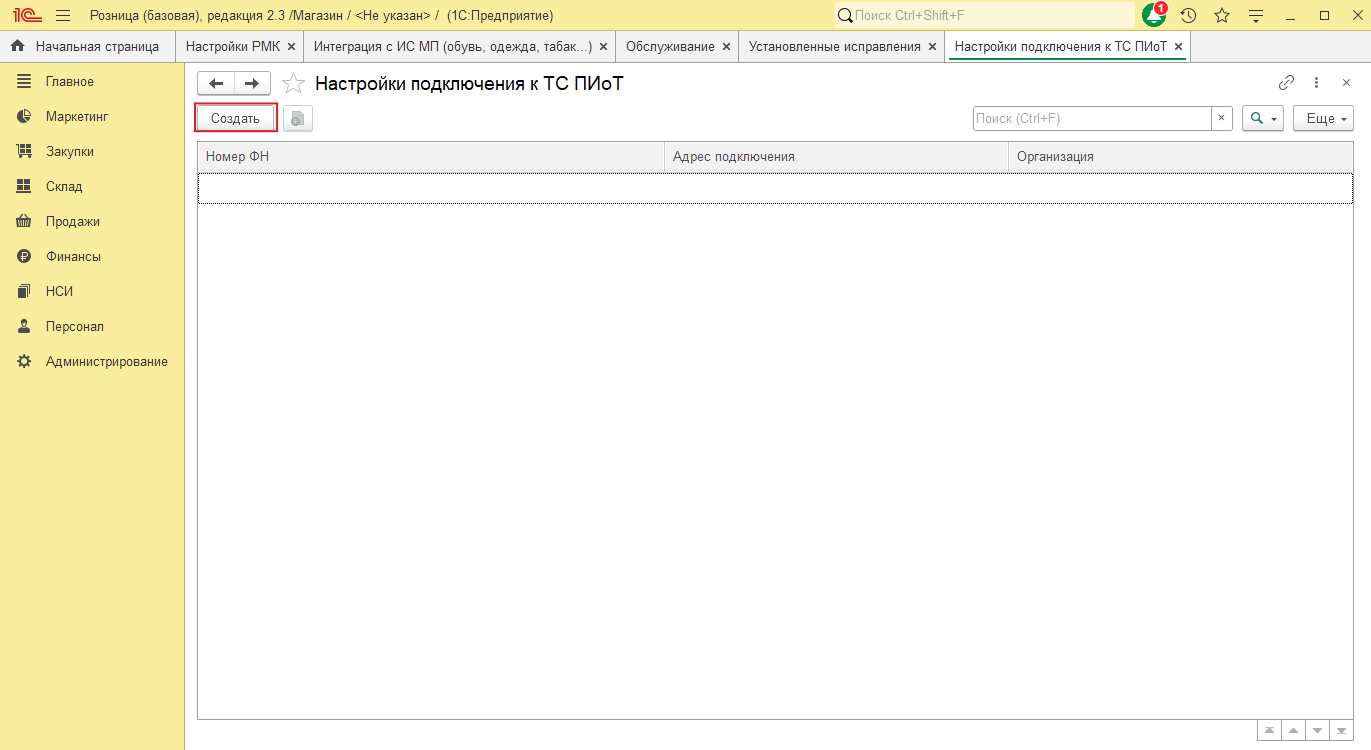Switch to Интеграция с ИС МП tab
Image resolution: width=1371 pixels, height=750 pixels.
click(452, 46)
